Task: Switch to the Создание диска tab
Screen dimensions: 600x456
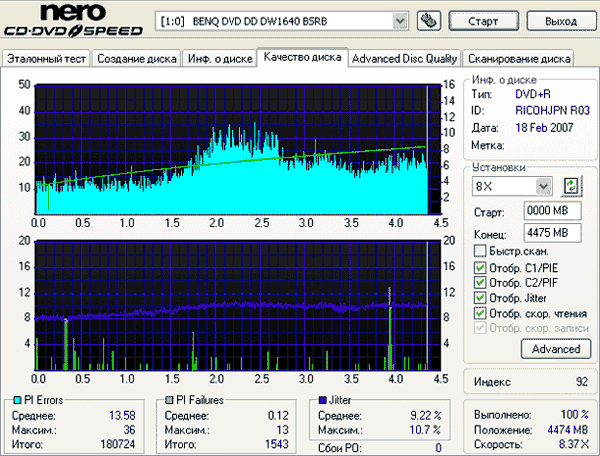Action: pos(137,59)
